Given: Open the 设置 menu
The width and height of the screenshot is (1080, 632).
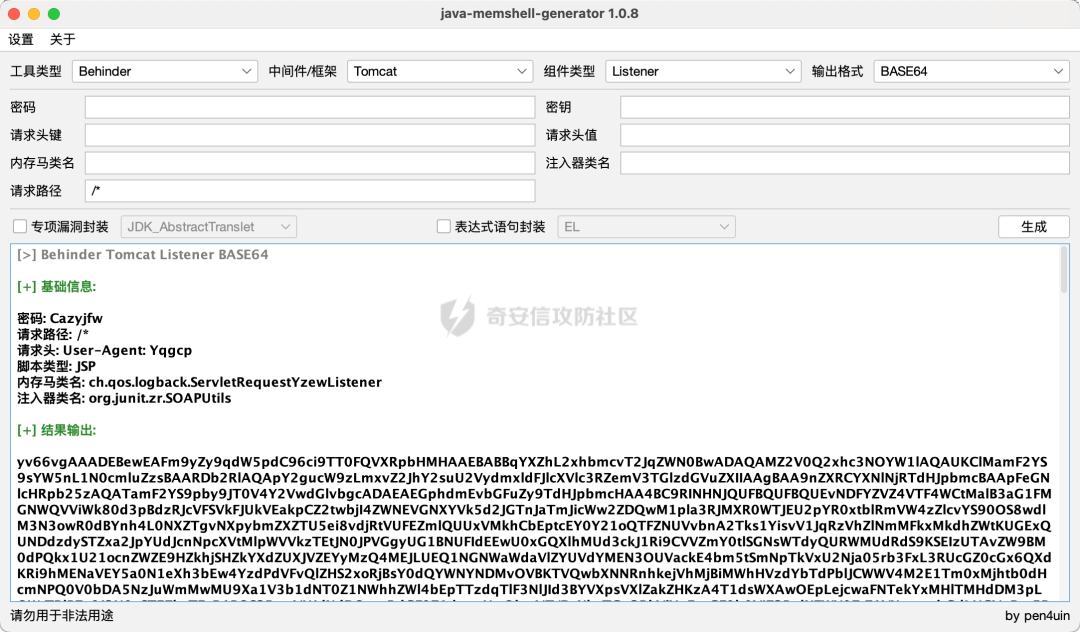Looking at the screenshot, I should pyautogui.click(x=21, y=39).
